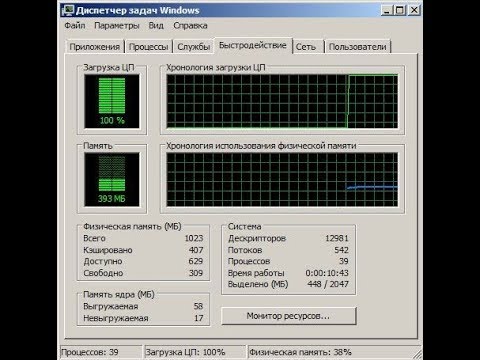Click the Физическая память (МБ) group label
Image resolution: width=480 pixels, height=360 pixels.
pos(132,227)
